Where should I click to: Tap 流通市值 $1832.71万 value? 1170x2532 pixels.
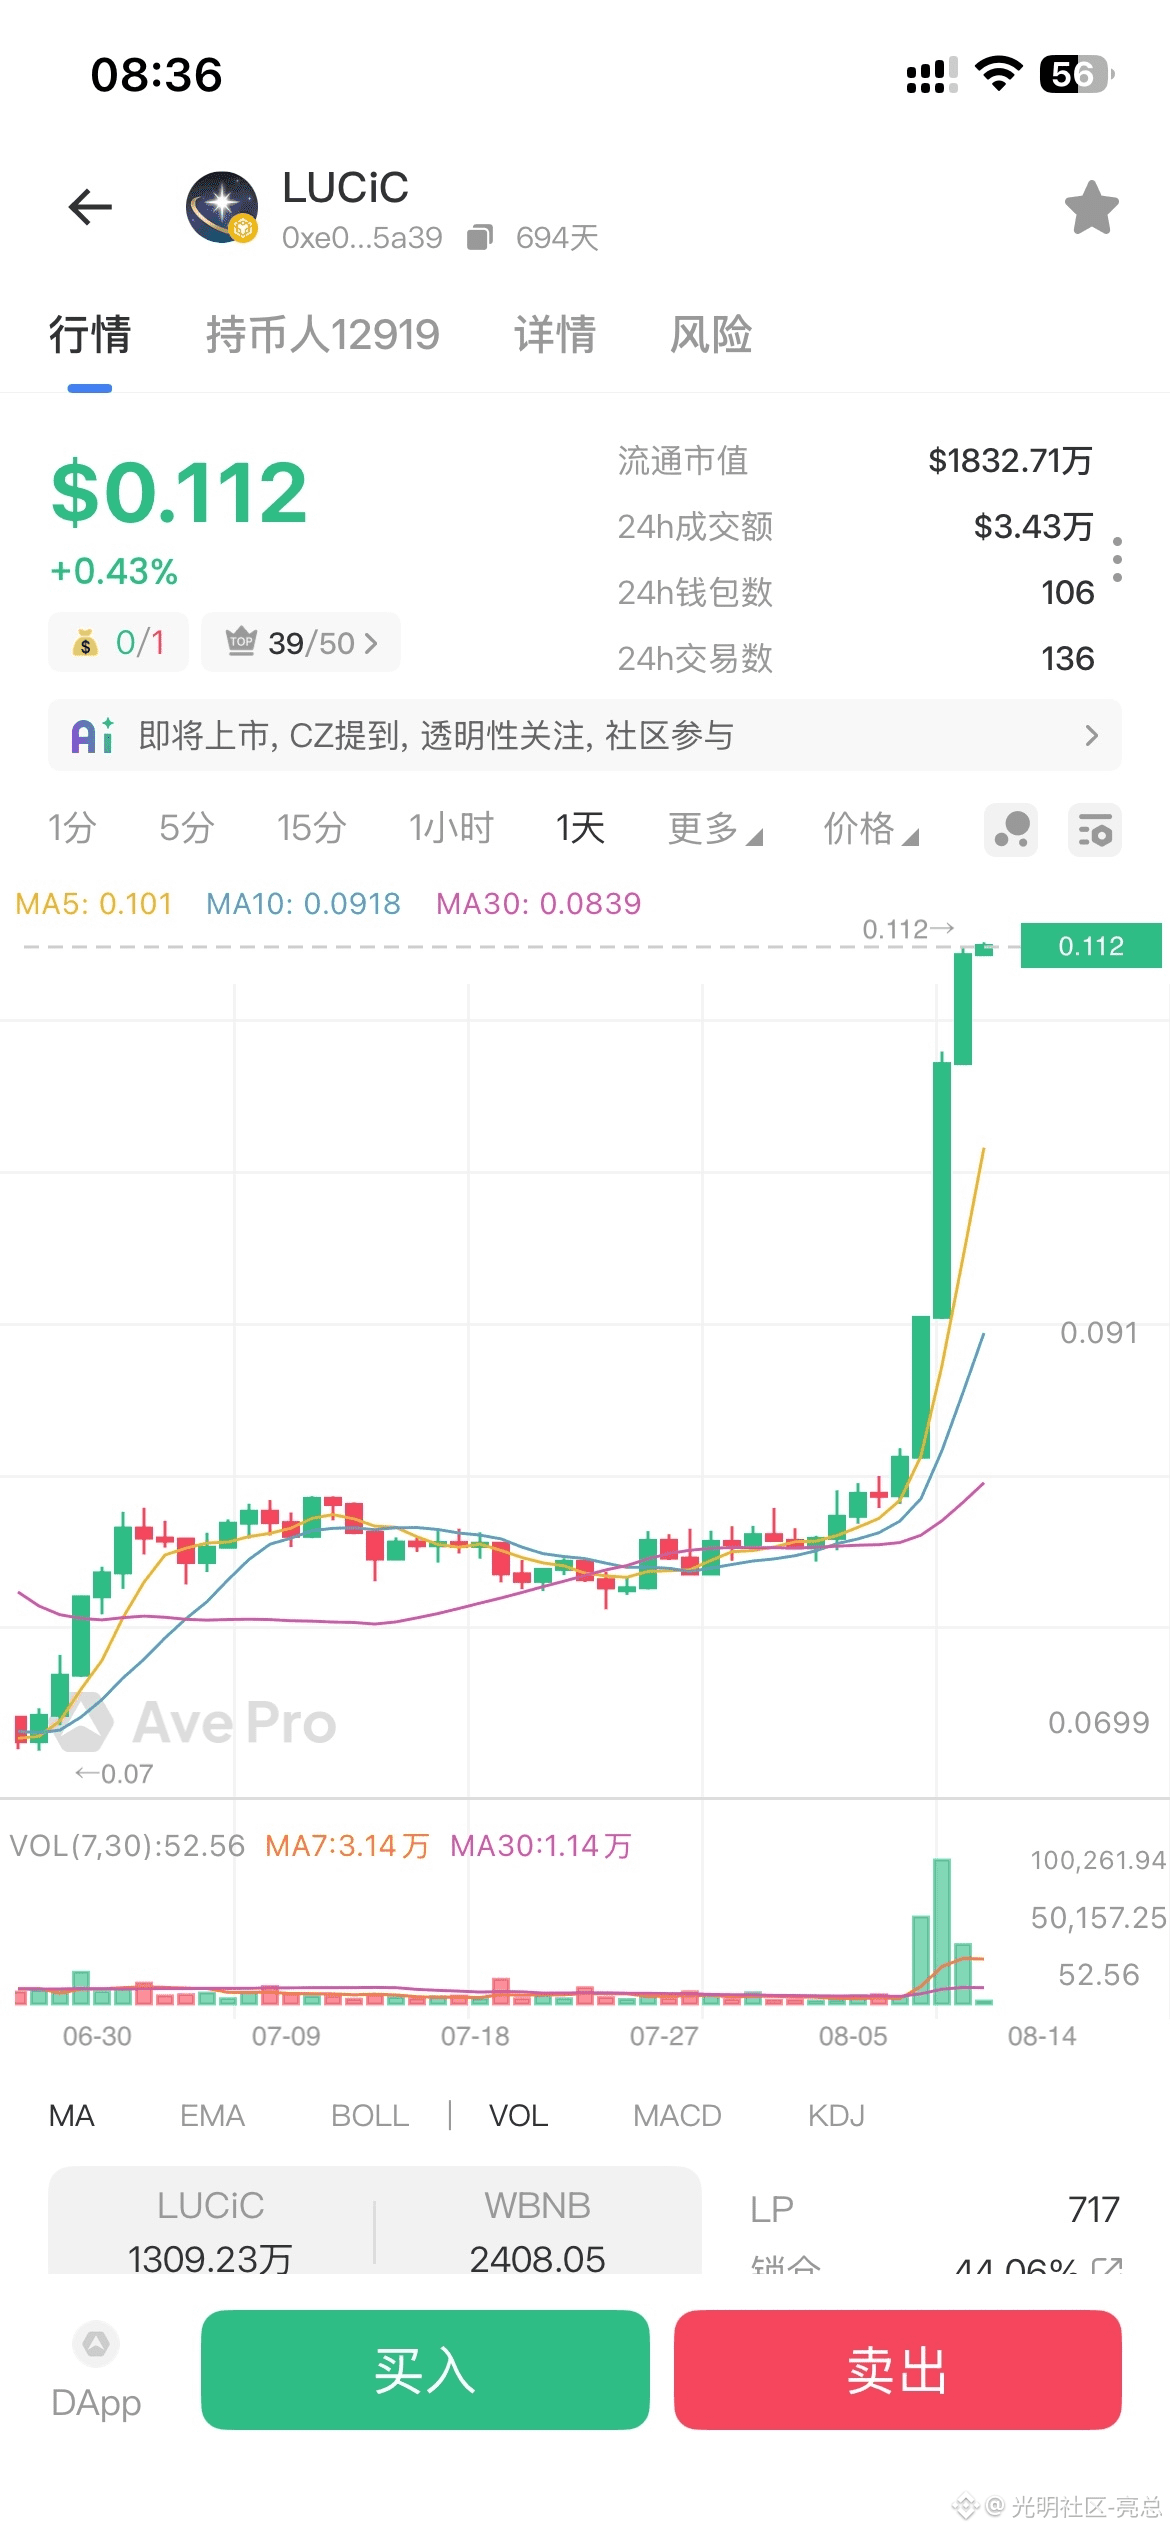[x=1010, y=460]
